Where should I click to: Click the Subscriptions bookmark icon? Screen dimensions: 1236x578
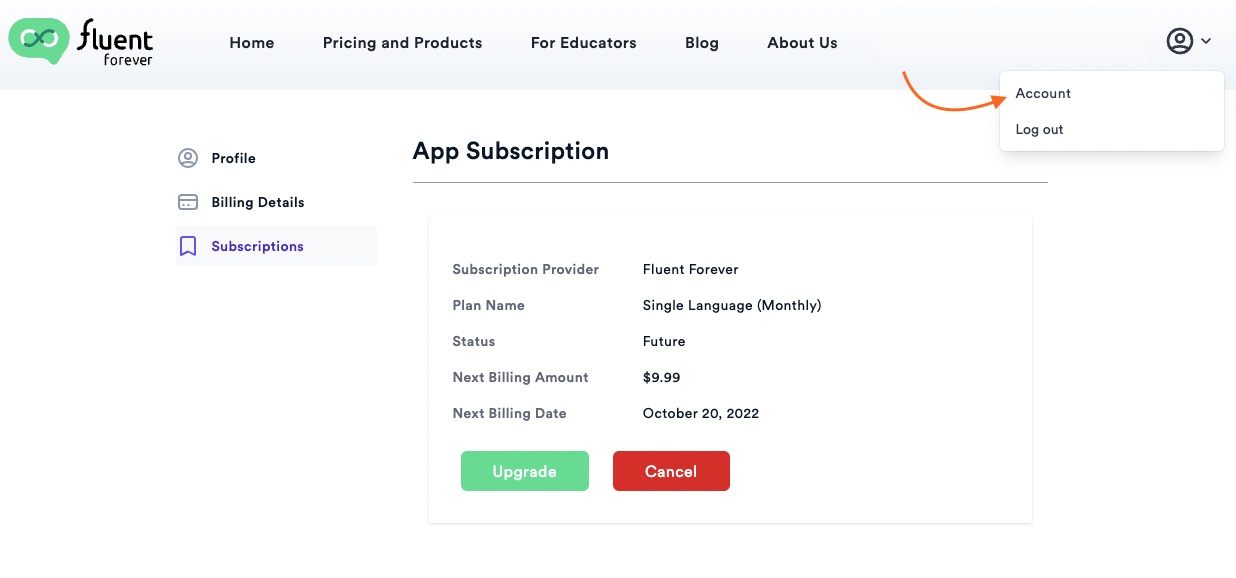coord(188,246)
